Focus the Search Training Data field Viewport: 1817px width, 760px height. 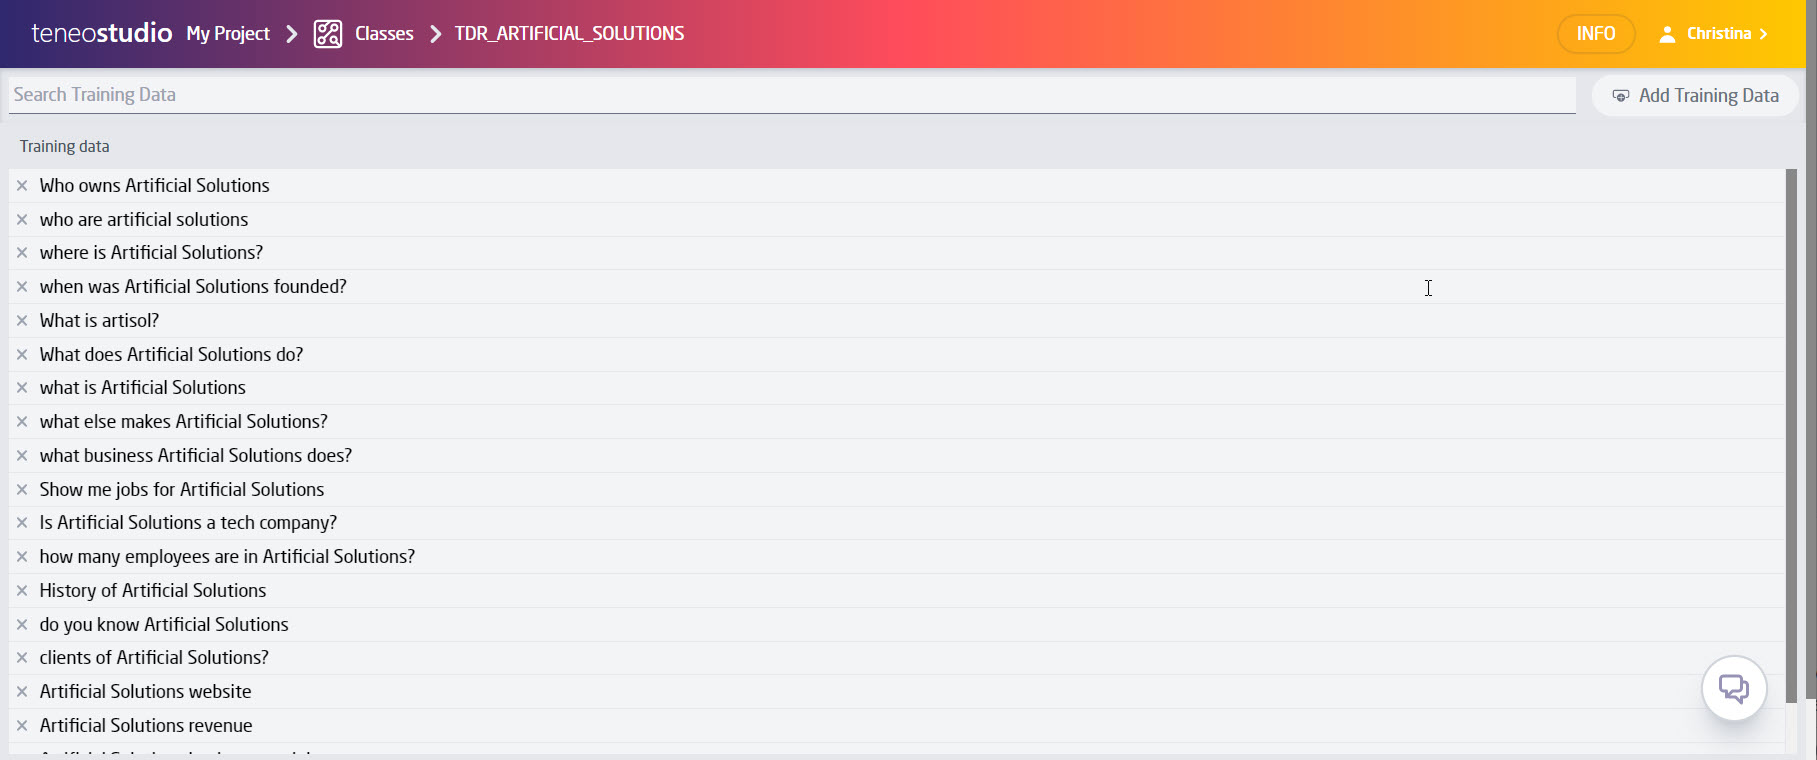point(790,95)
